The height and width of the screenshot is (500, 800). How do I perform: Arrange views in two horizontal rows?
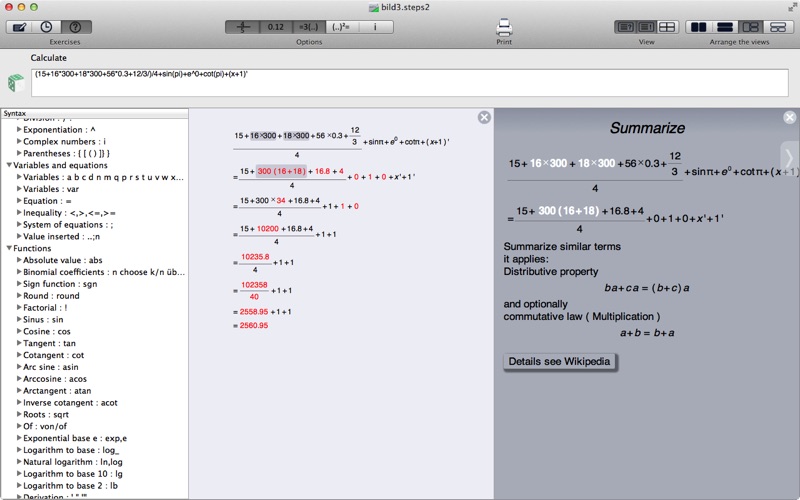(725, 27)
